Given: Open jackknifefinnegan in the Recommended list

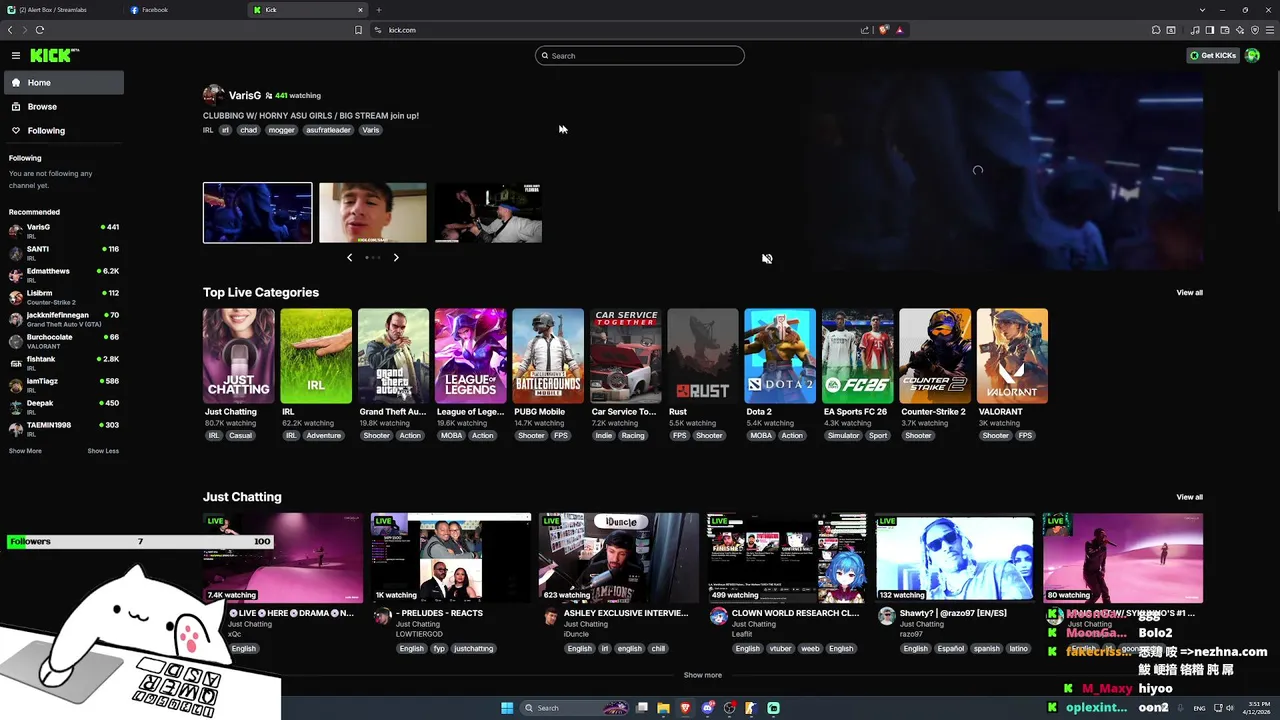Looking at the screenshot, I should click(64, 318).
